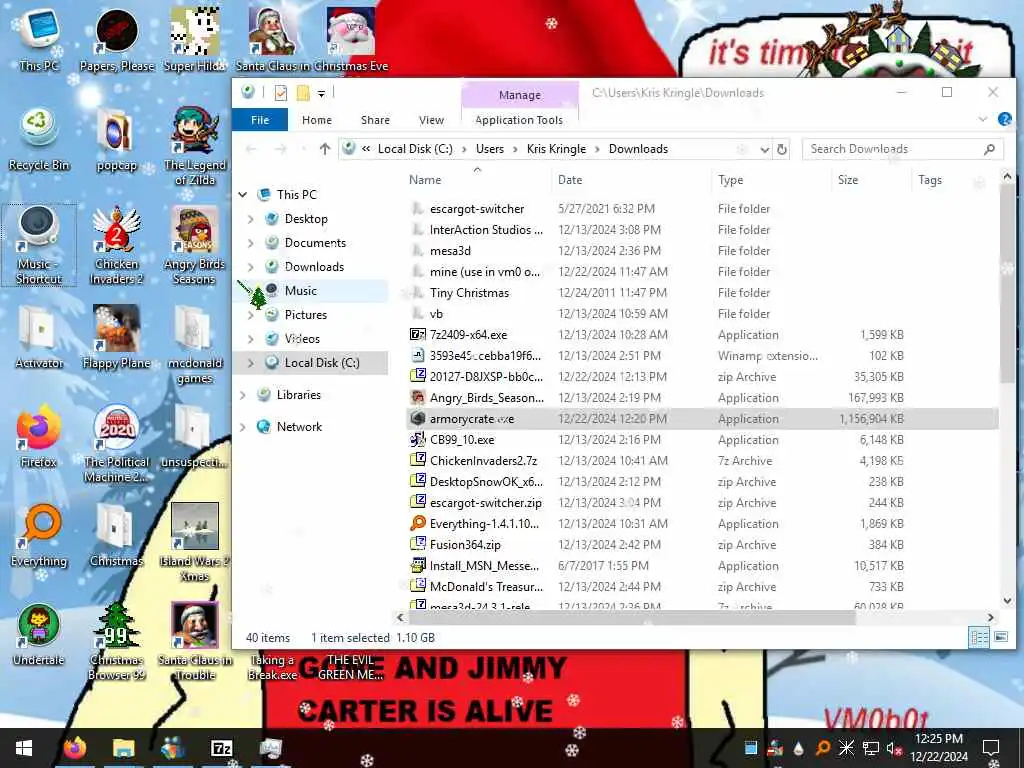The image size is (1024, 768).
Task: Switch to the Home ribbon tab
Action: [317, 120]
